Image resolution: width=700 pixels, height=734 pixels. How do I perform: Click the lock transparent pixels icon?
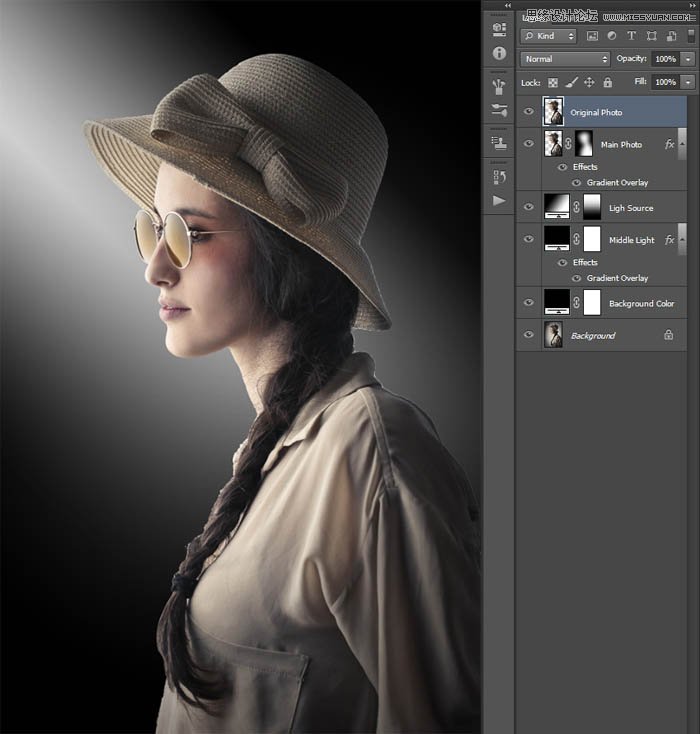pos(553,82)
